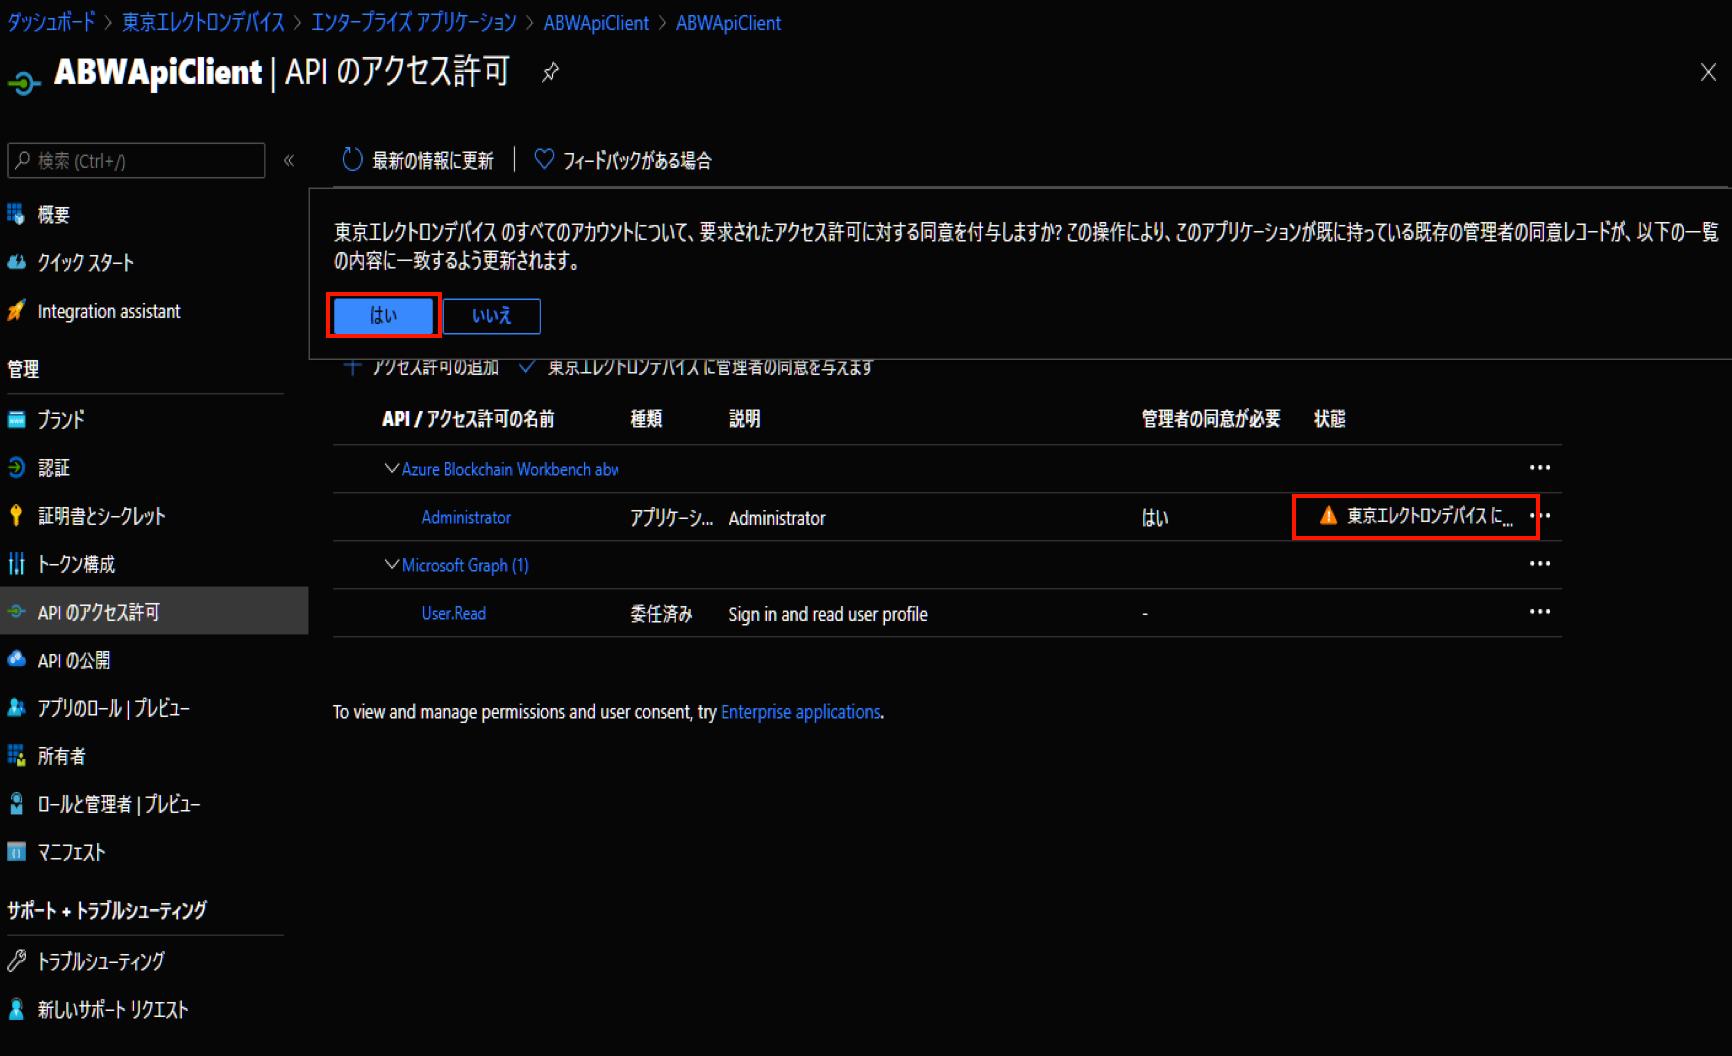The image size is (1732, 1056).
Task: Click the 概要 grid icon
Action: tap(16, 214)
